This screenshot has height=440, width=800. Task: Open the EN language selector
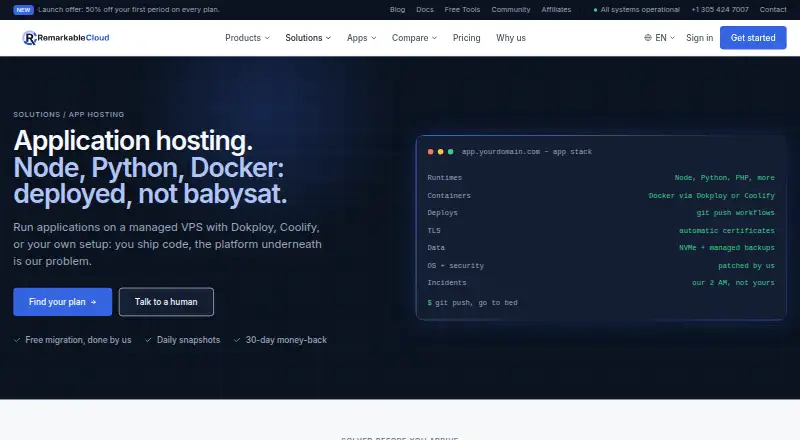pyautogui.click(x=660, y=38)
